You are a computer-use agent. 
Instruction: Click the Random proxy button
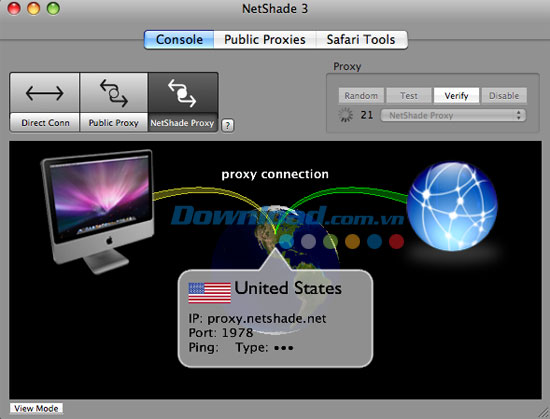tap(361, 96)
